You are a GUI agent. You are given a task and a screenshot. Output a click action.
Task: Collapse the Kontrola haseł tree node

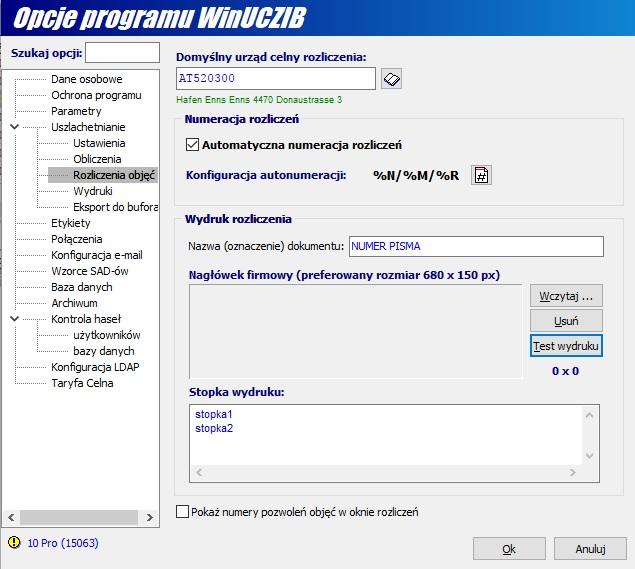tap(15, 319)
